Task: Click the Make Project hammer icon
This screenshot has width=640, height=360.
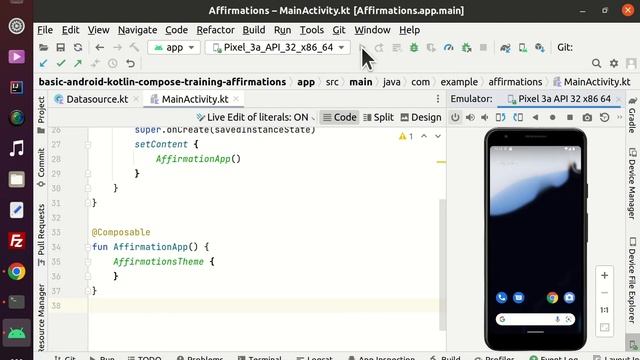Action: (x=134, y=47)
